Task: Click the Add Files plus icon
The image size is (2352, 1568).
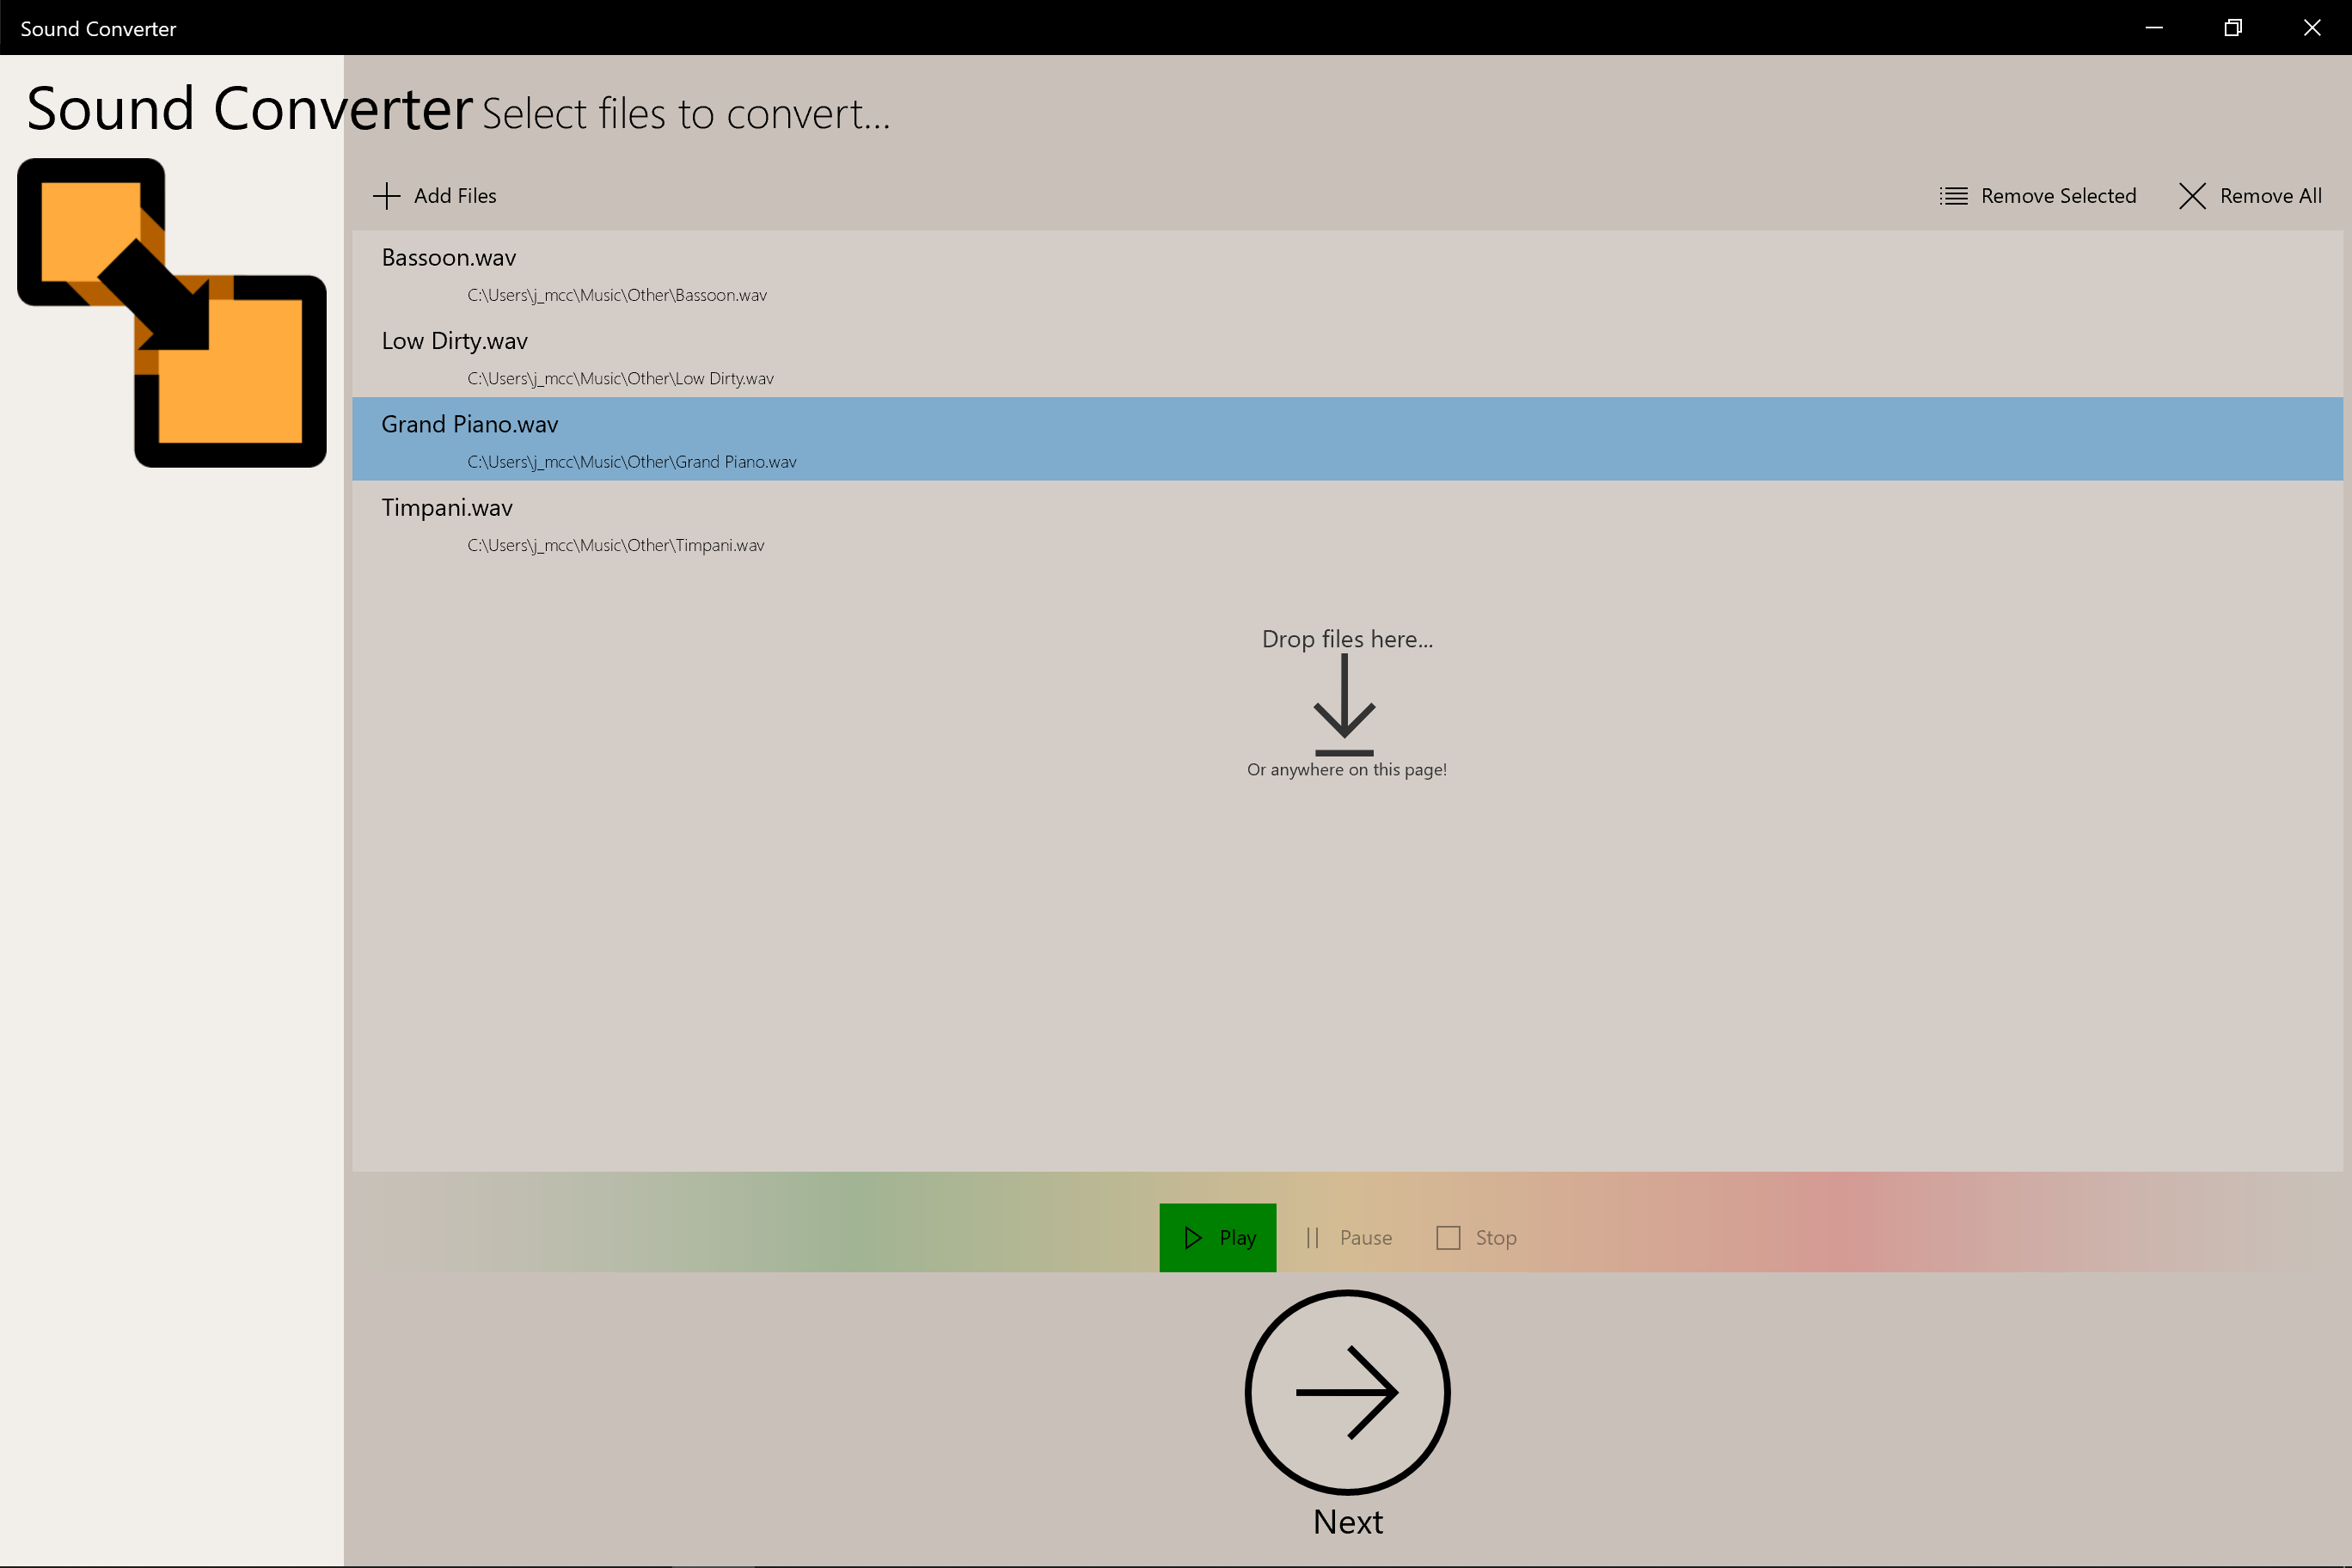Action: 386,196
